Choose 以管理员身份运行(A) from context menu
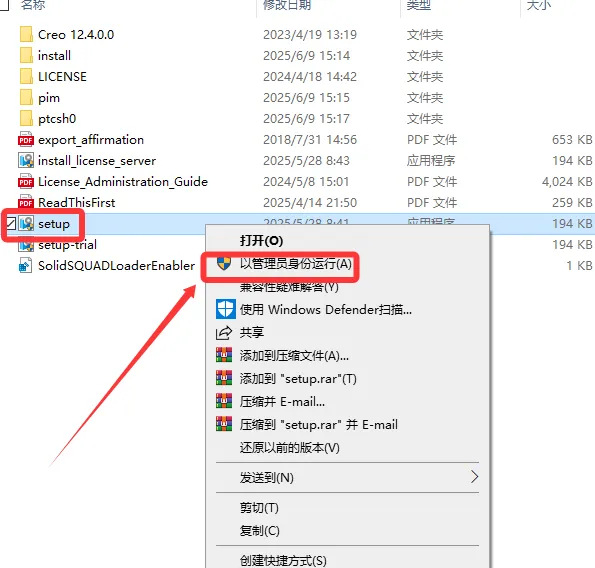 tap(296, 264)
